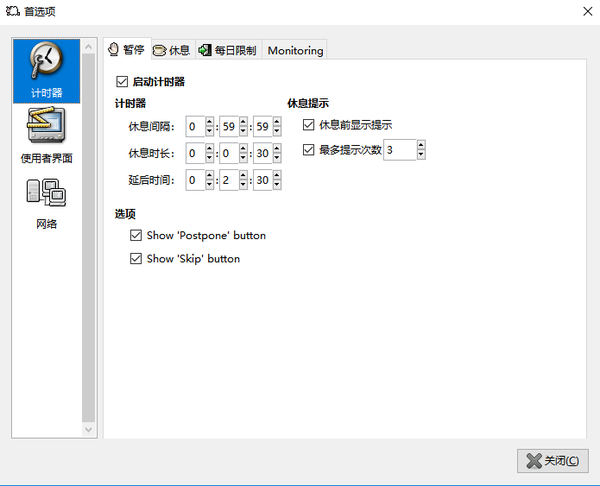Decrease 休息间隔 hours with down arrow
Viewport: 600px width, 486px height.
(209, 131)
